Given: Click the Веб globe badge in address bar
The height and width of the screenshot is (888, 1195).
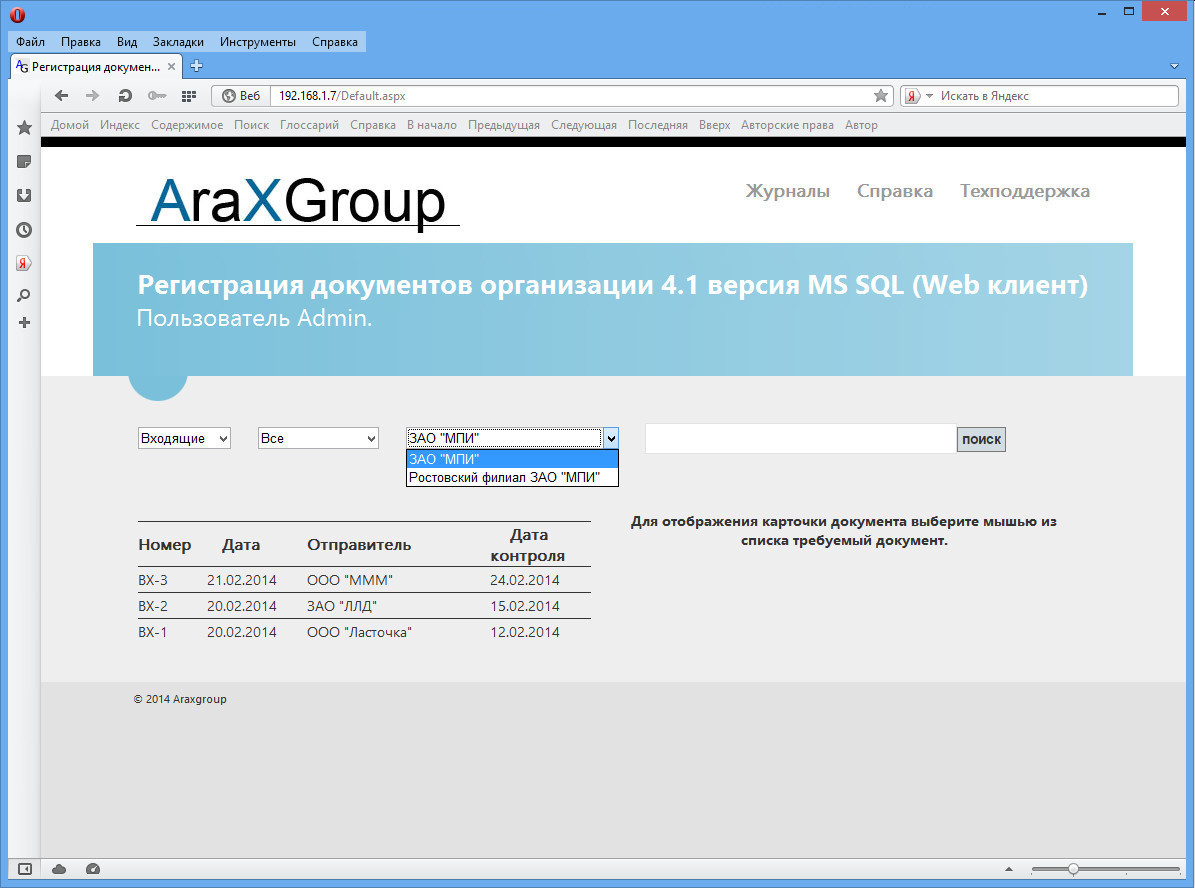Looking at the screenshot, I should 241,95.
